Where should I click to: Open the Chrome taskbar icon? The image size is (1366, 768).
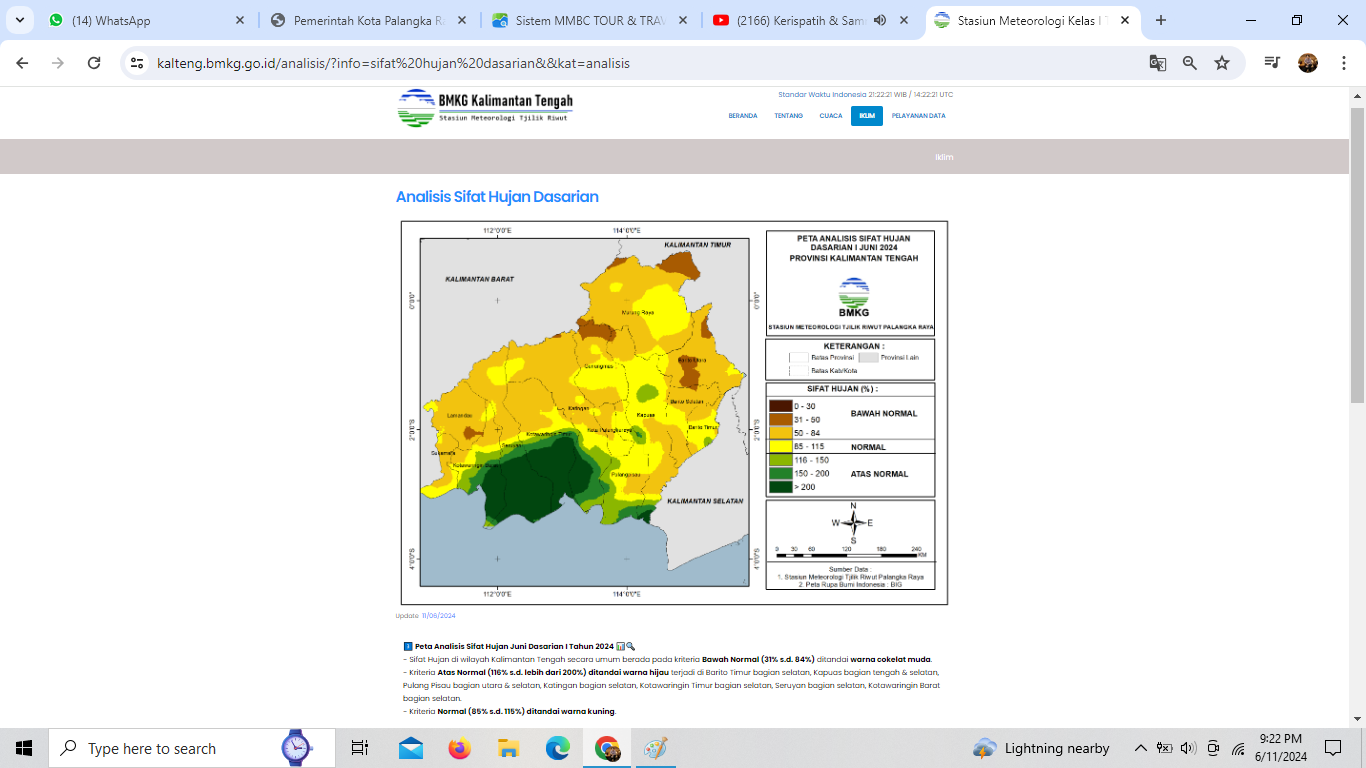[606, 748]
